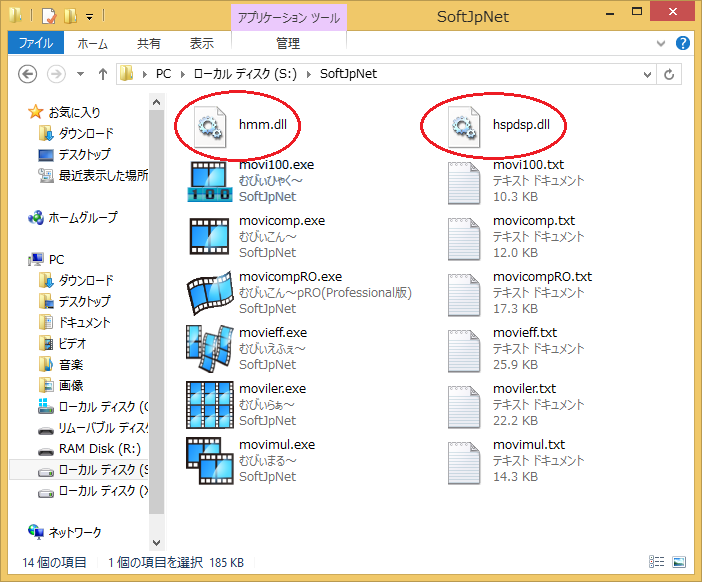Viewport: 702px width, 582px height.
Task: Click movieff.txt file name text
Action: tap(525, 333)
